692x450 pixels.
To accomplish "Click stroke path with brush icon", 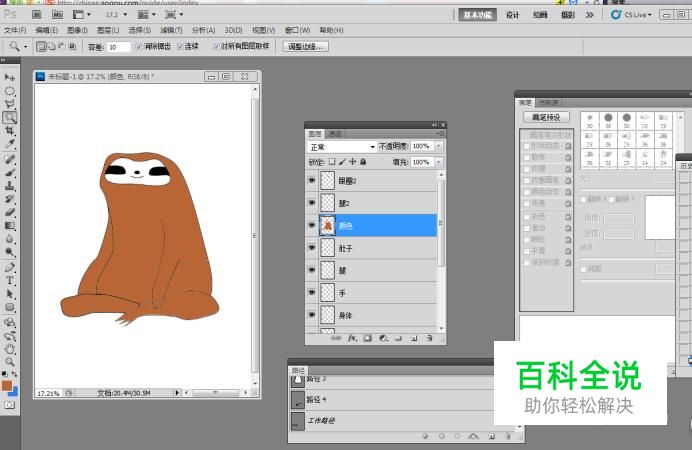I will 442,436.
